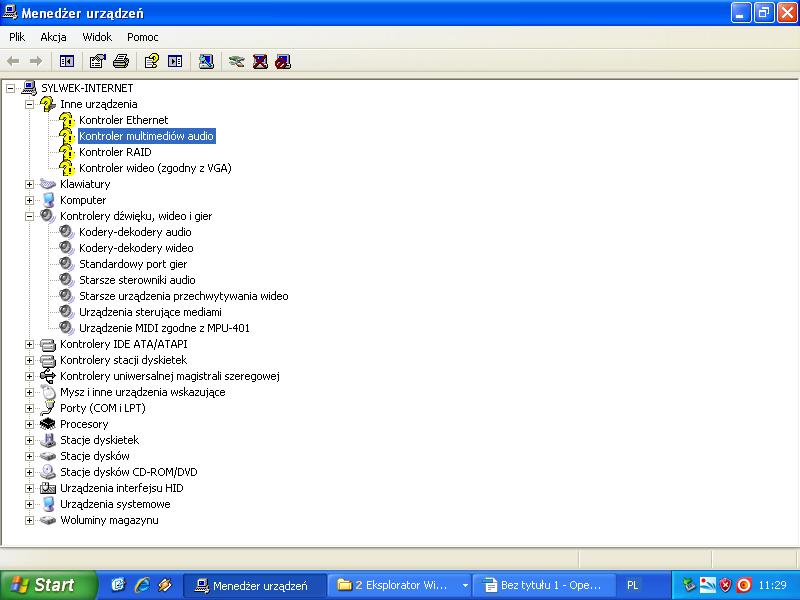
Task: Click the Print toolbar icon
Action: [x=121, y=62]
